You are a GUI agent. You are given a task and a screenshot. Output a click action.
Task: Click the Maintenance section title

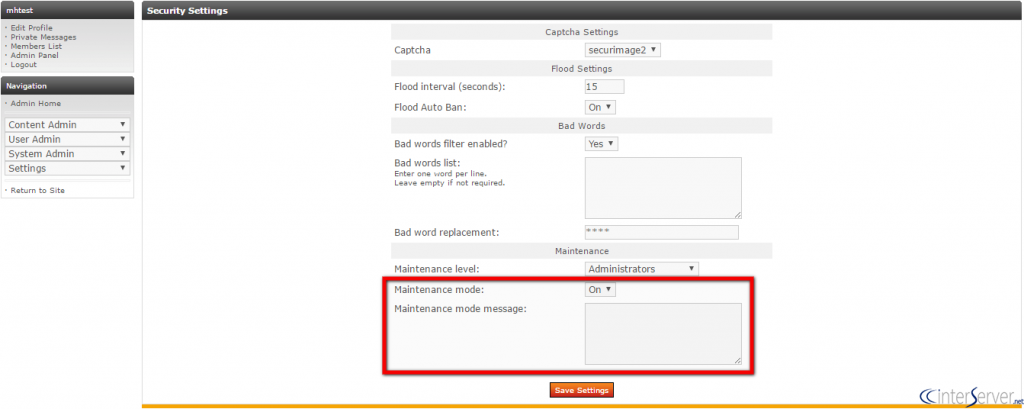pos(581,251)
